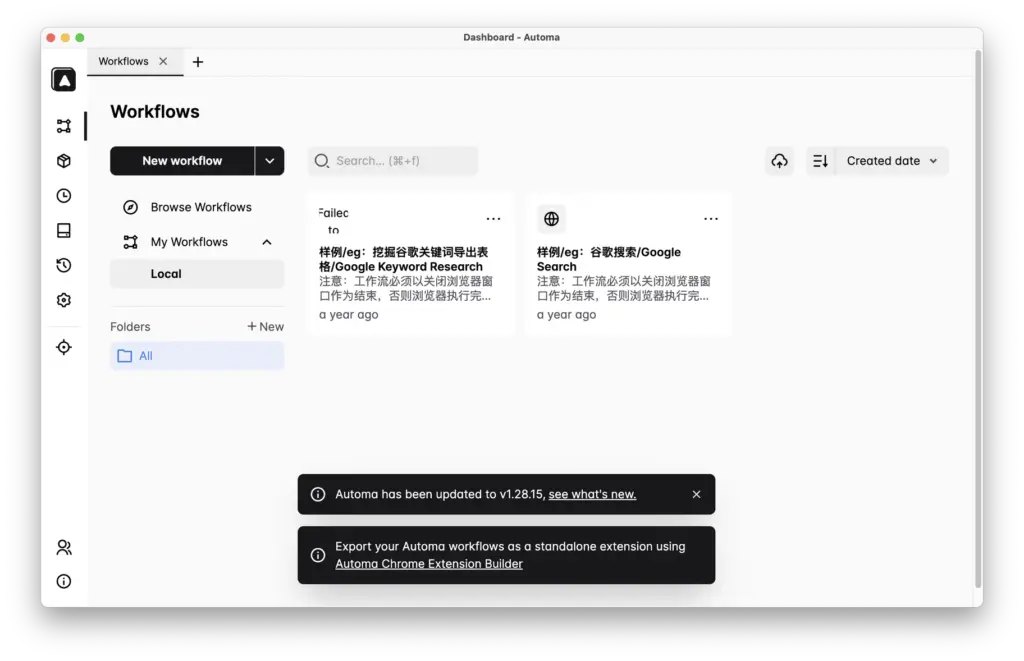Open Scheduled workflows clock icon
Image resolution: width=1024 pixels, height=661 pixels.
click(63, 195)
